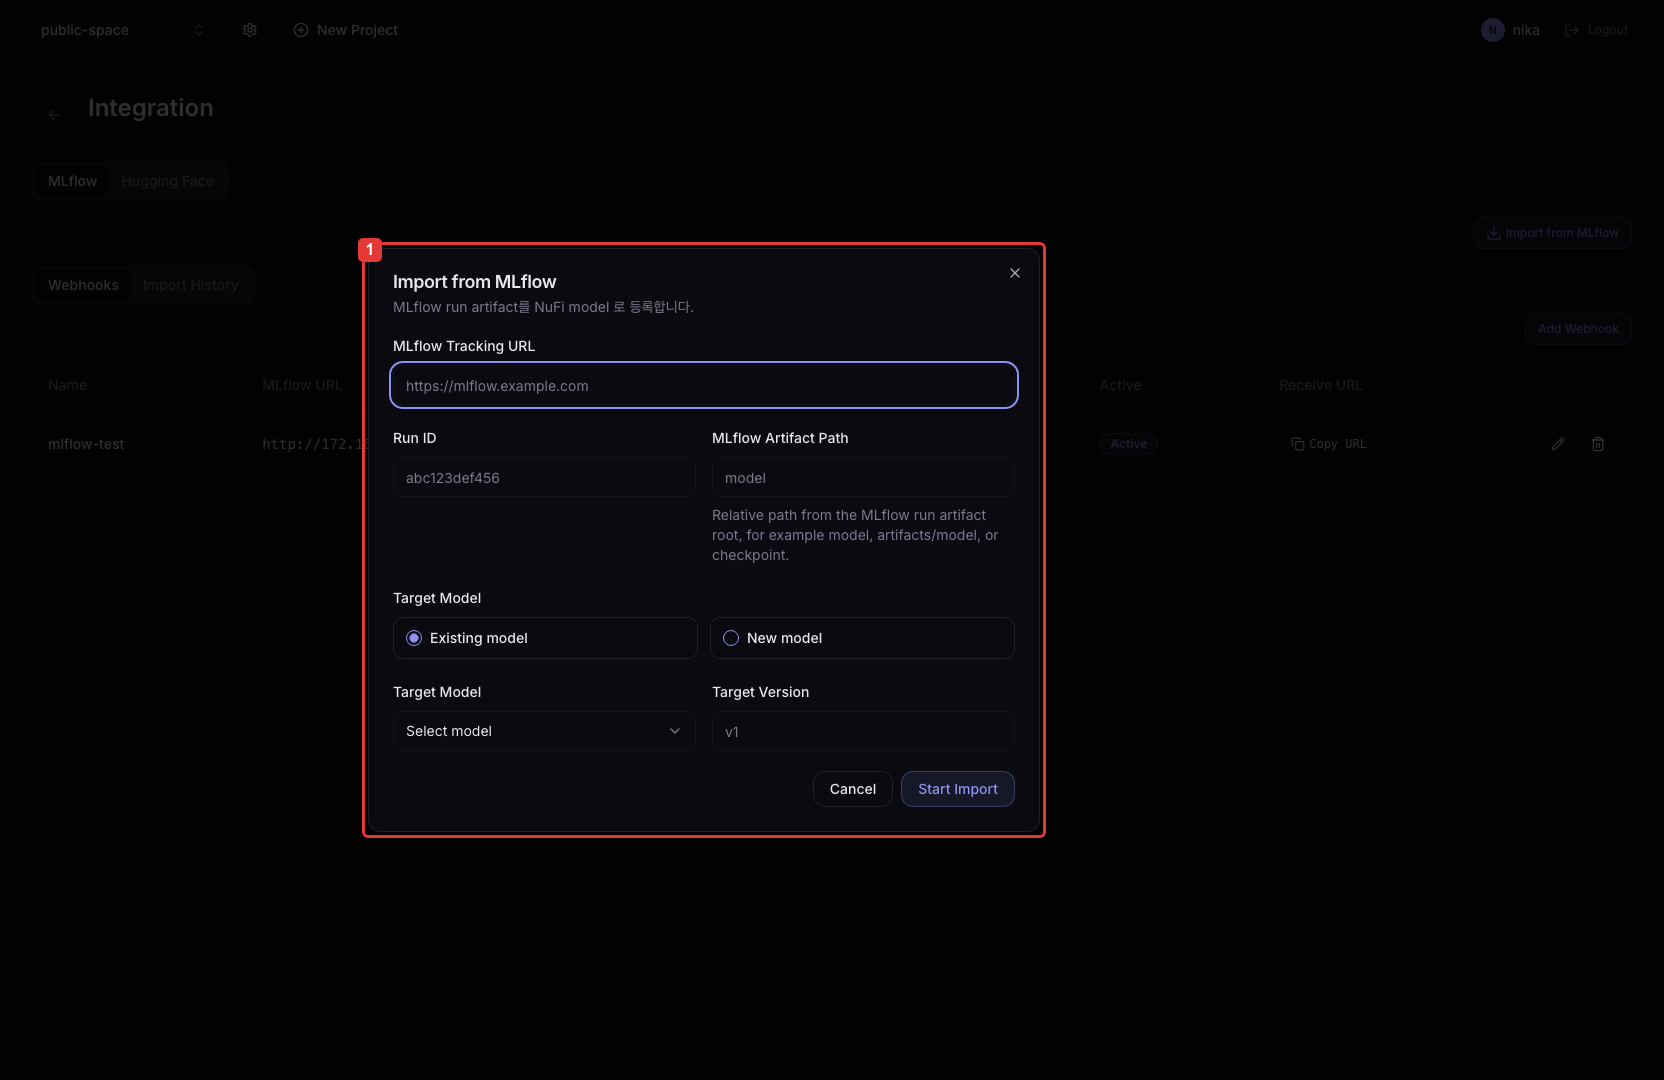Switch to the Hugging Face tab

(x=168, y=181)
